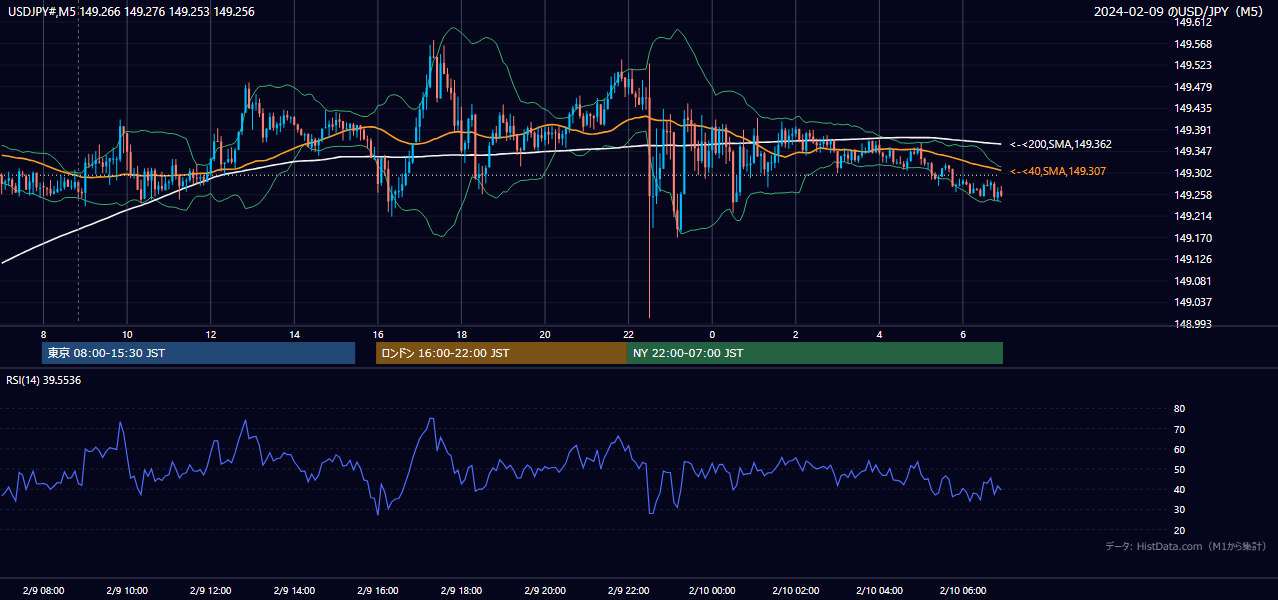This screenshot has width=1278, height=600.
Task: Click price axis value 149.302
Action: 1194,173
